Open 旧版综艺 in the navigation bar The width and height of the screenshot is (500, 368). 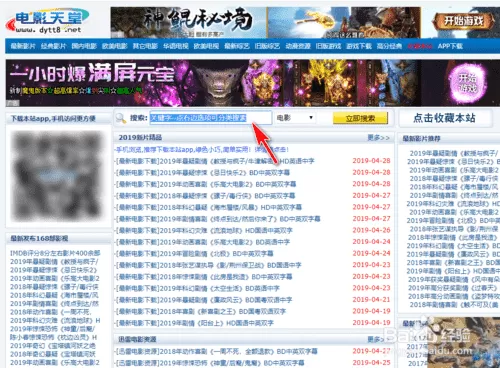click(267, 46)
